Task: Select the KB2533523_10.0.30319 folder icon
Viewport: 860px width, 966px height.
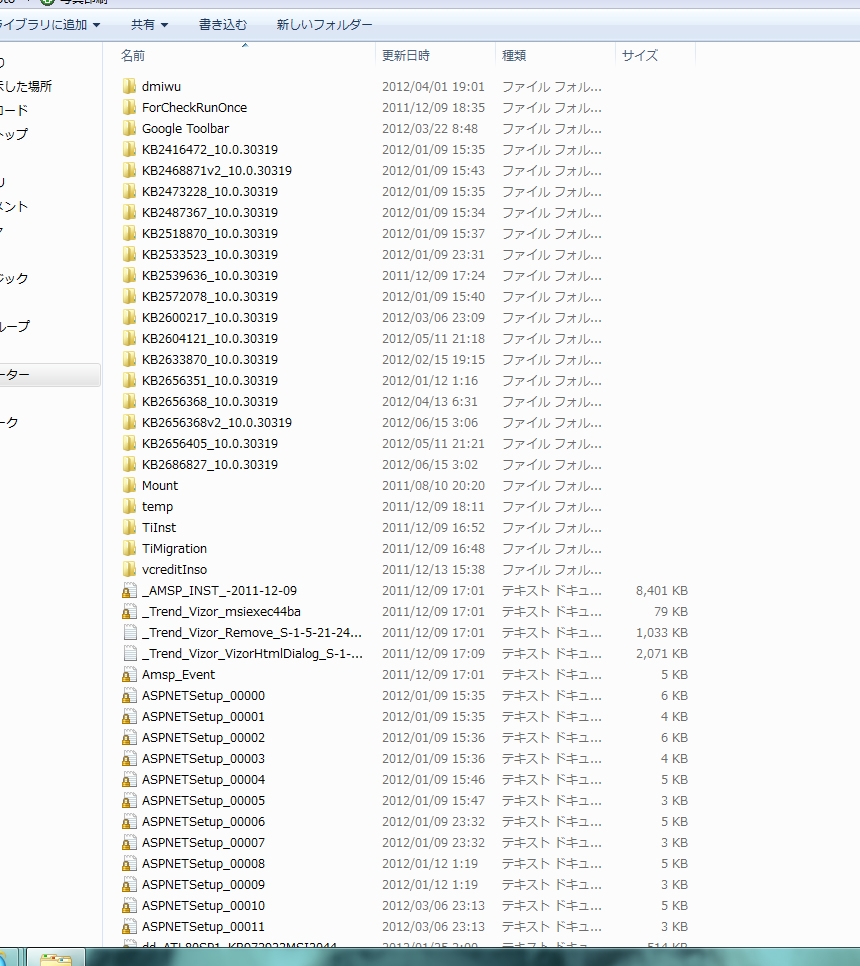Action: click(x=129, y=254)
